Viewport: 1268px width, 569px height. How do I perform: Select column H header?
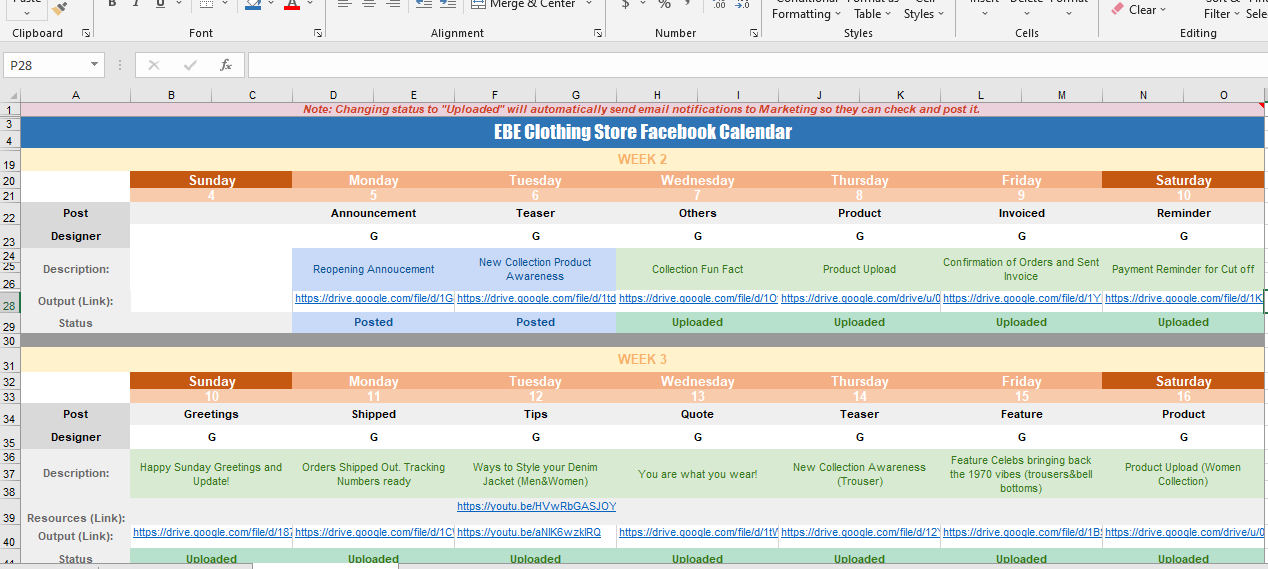657,95
